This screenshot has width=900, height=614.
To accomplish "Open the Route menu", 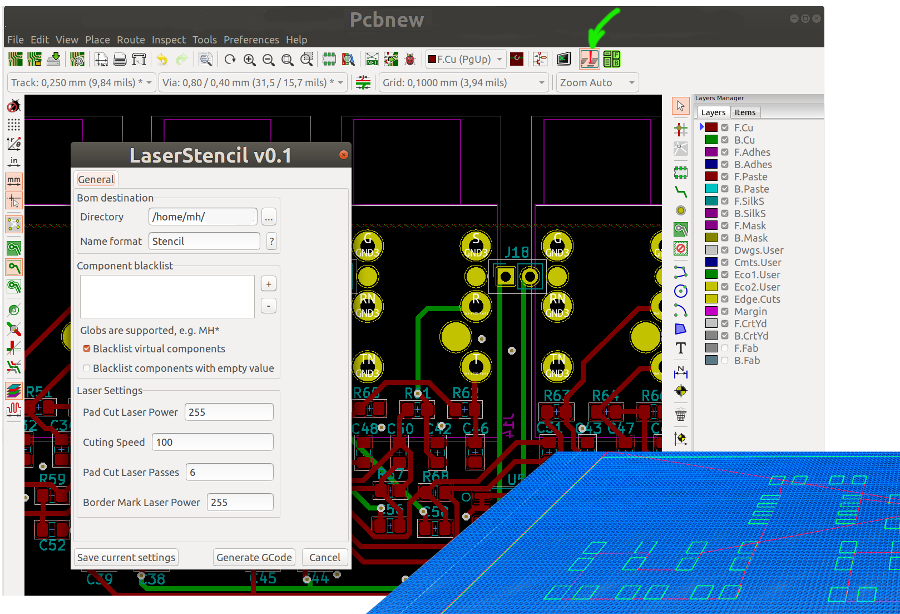I will 131,40.
